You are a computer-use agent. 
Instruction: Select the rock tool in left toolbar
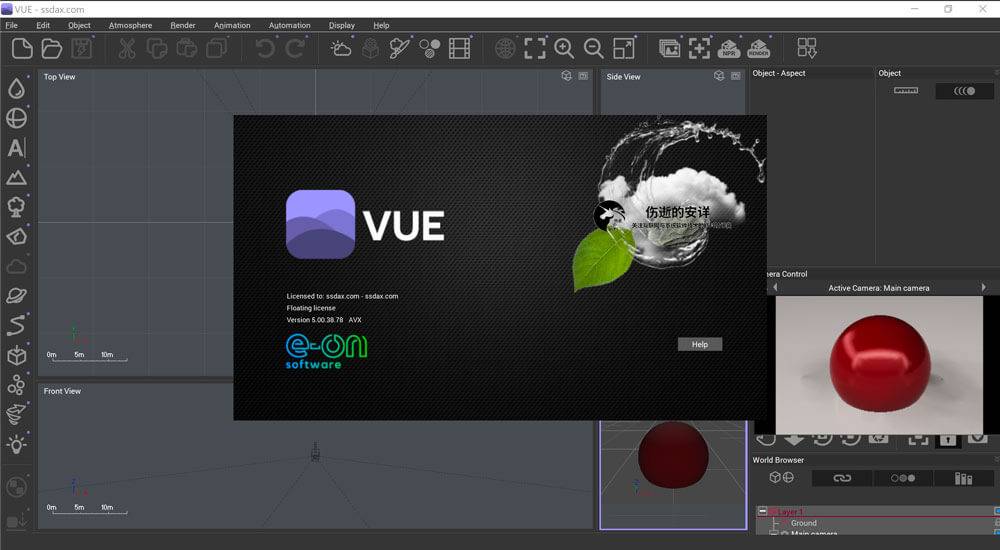point(17,236)
